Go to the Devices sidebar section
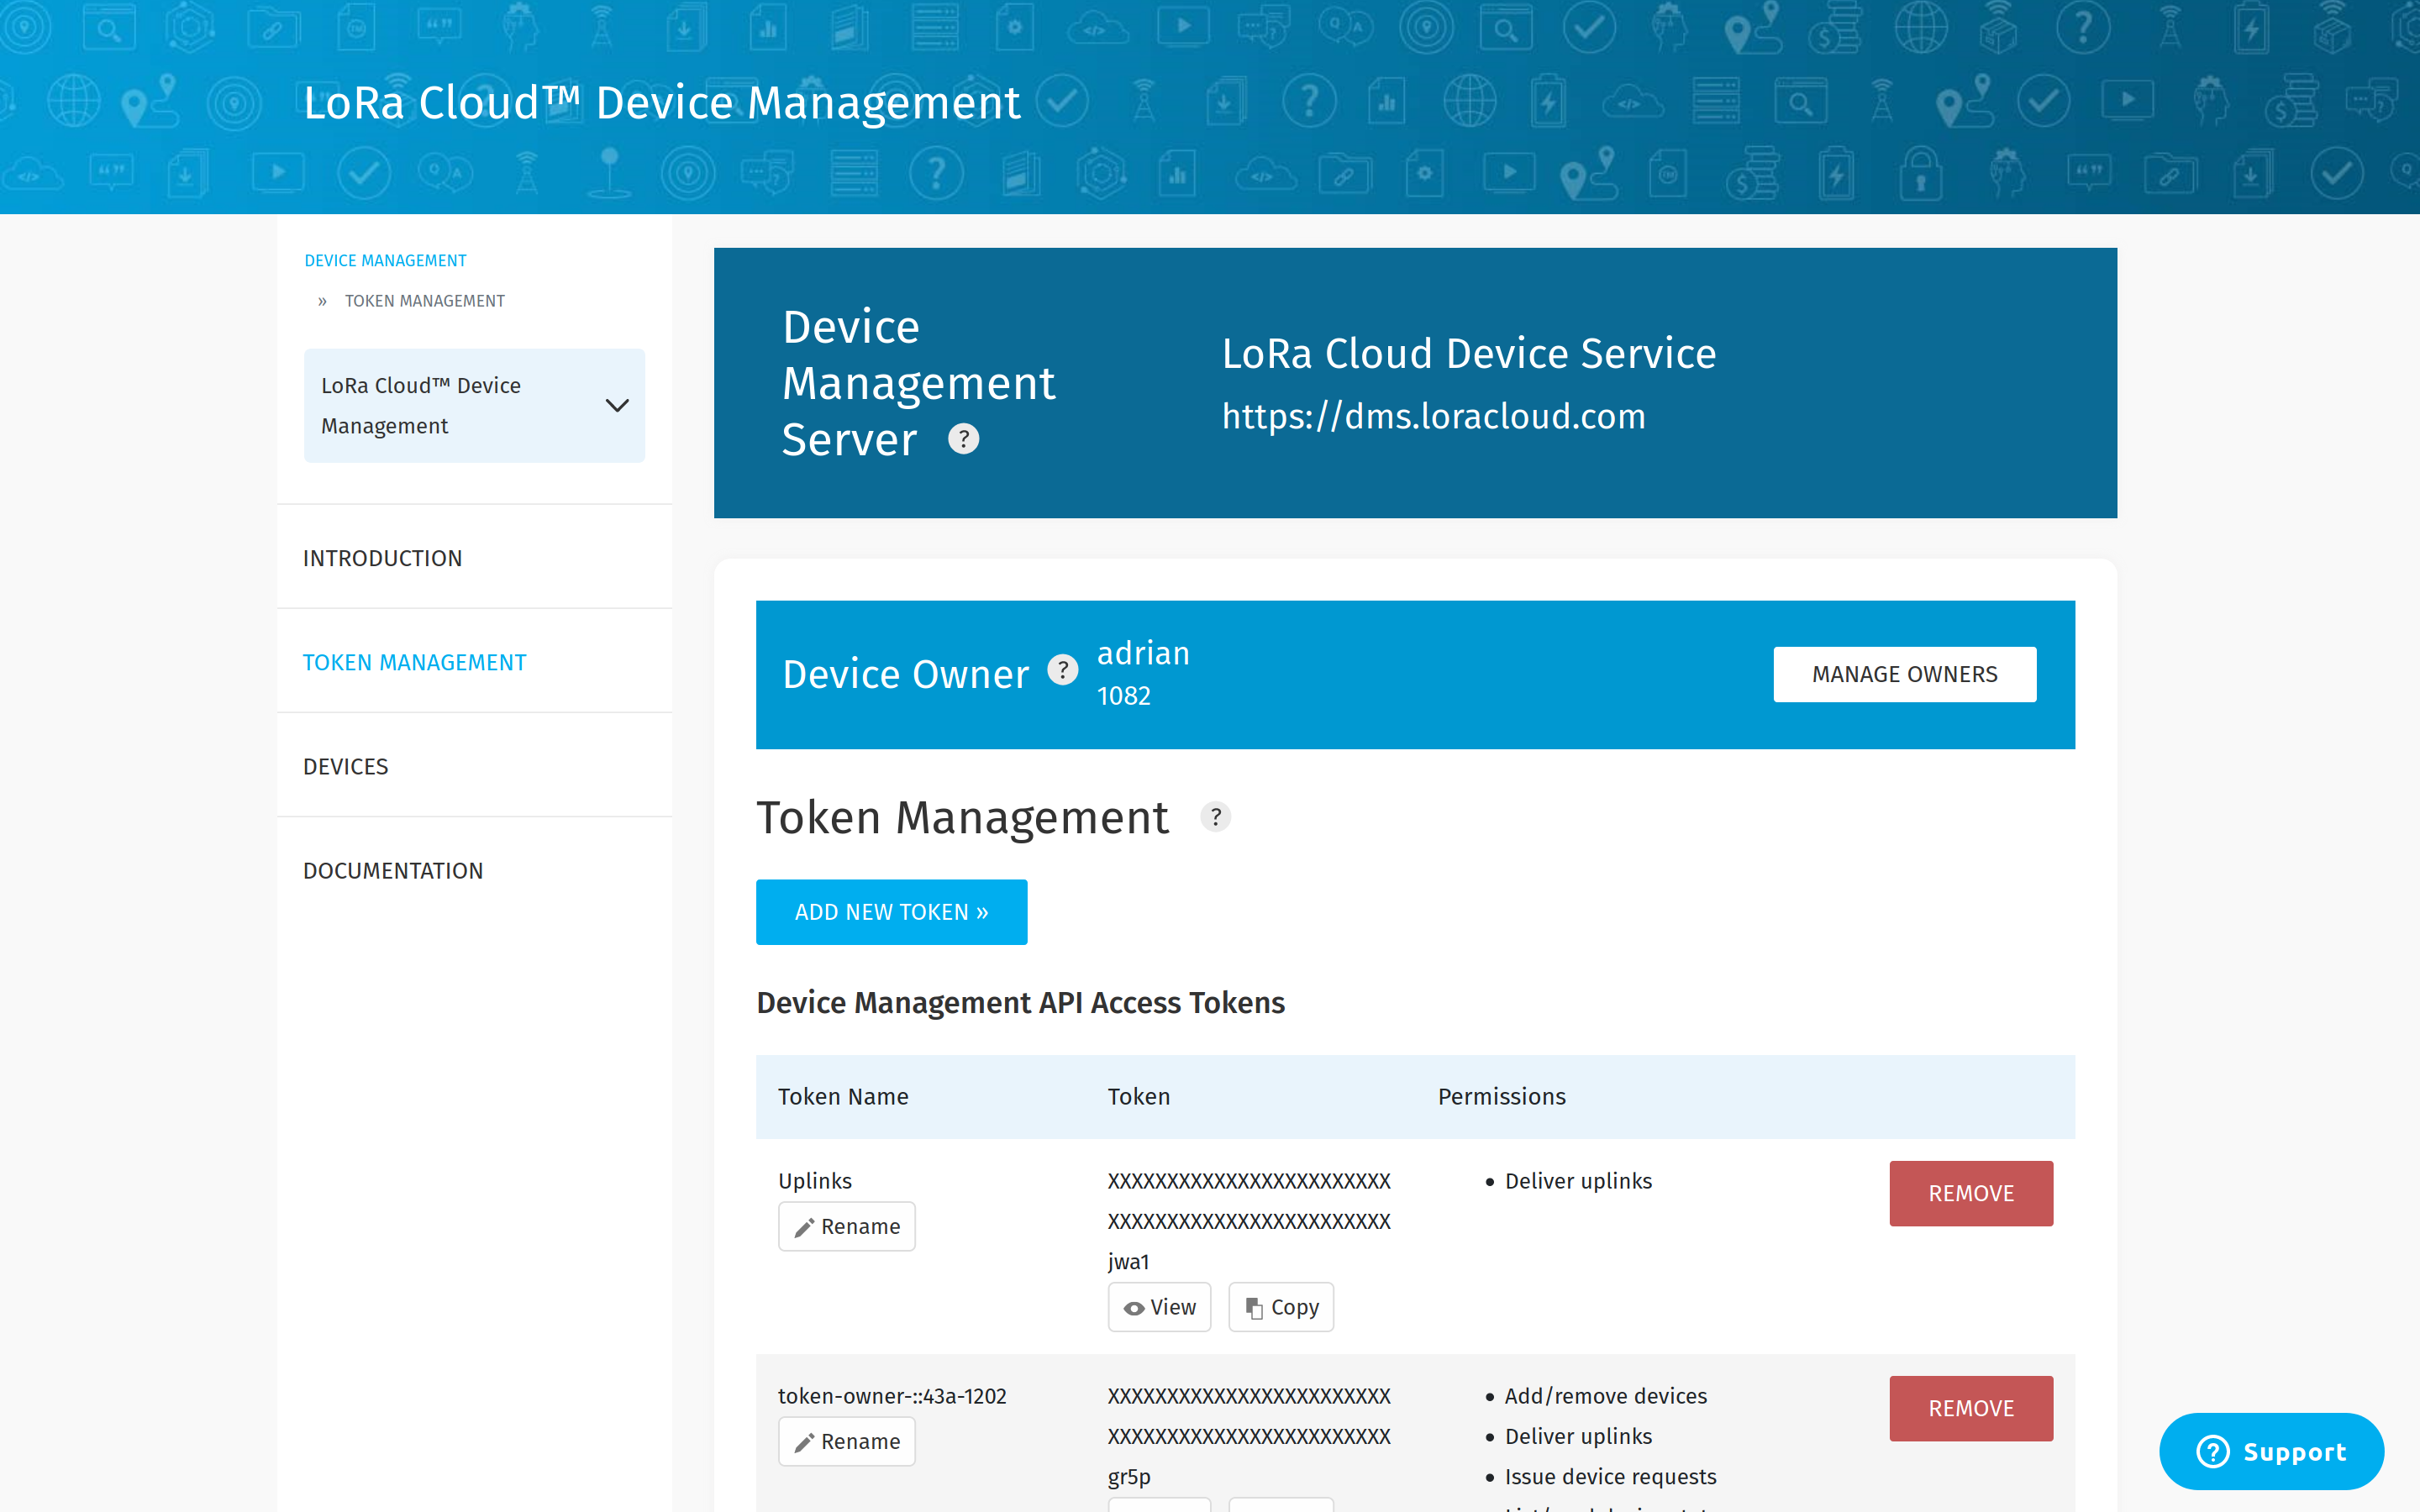The width and height of the screenshot is (2420, 1512). click(345, 766)
